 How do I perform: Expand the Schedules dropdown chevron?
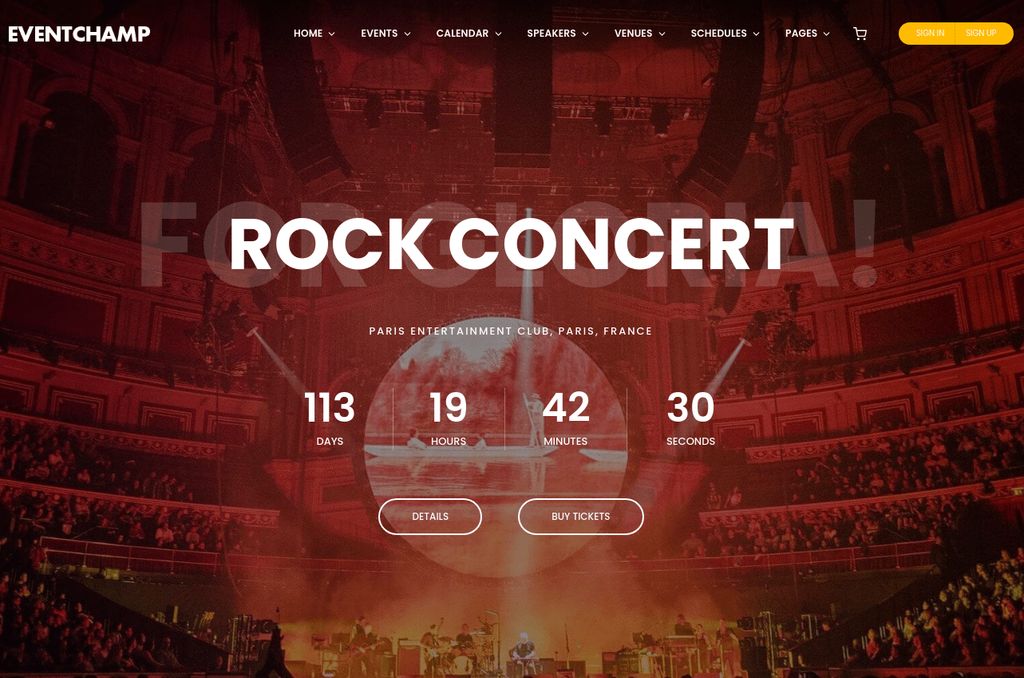tap(756, 34)
